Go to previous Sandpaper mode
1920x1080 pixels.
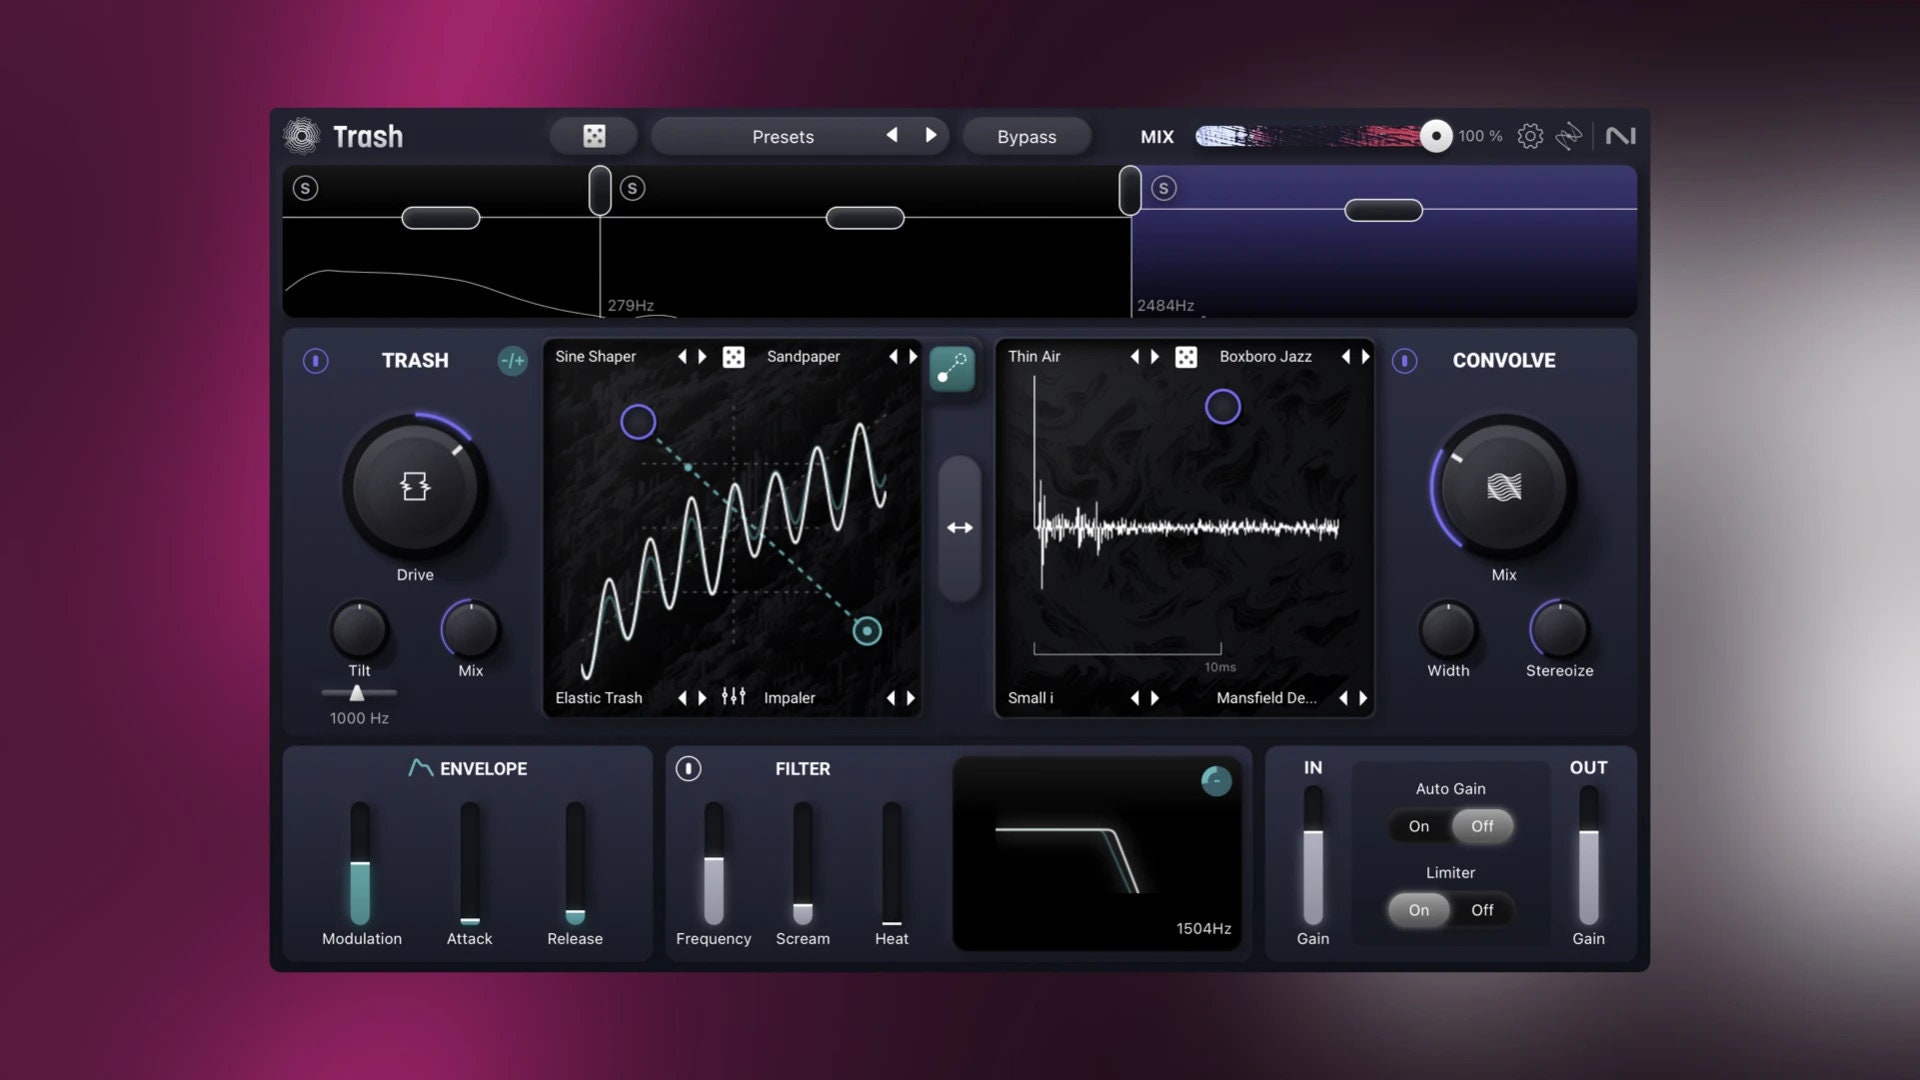(892, 357)
